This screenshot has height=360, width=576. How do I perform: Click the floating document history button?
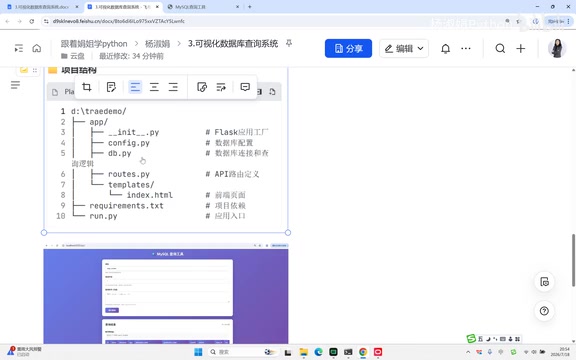click(544, 282)
